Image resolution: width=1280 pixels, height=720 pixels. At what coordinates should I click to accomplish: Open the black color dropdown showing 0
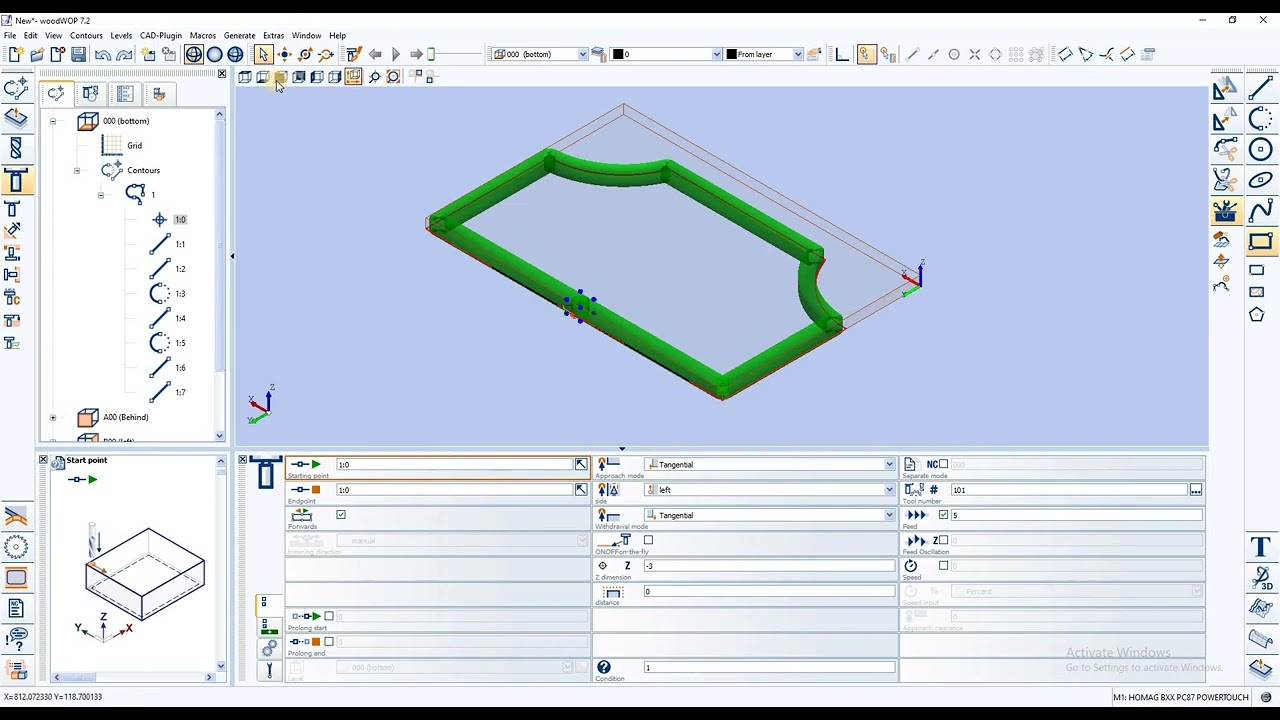(716, 54)
